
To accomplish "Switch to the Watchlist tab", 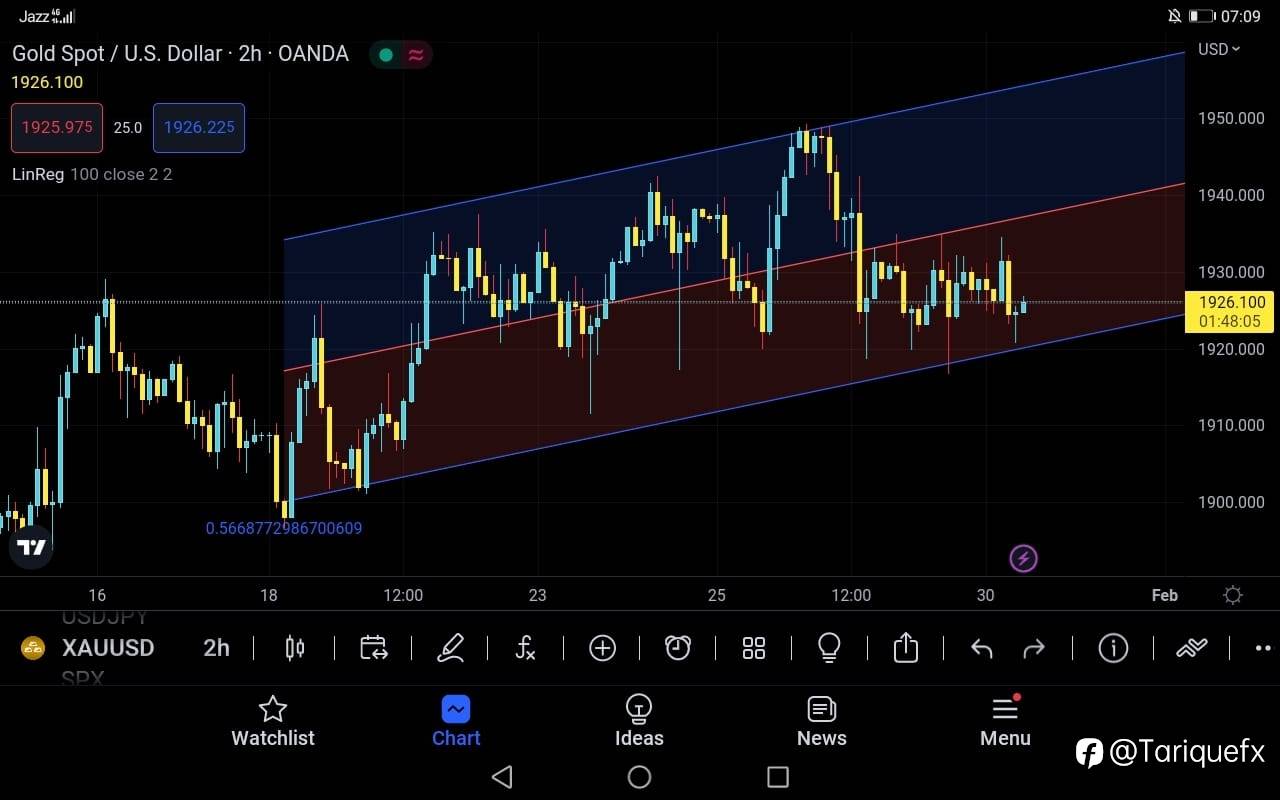I will tap(273, 722).
